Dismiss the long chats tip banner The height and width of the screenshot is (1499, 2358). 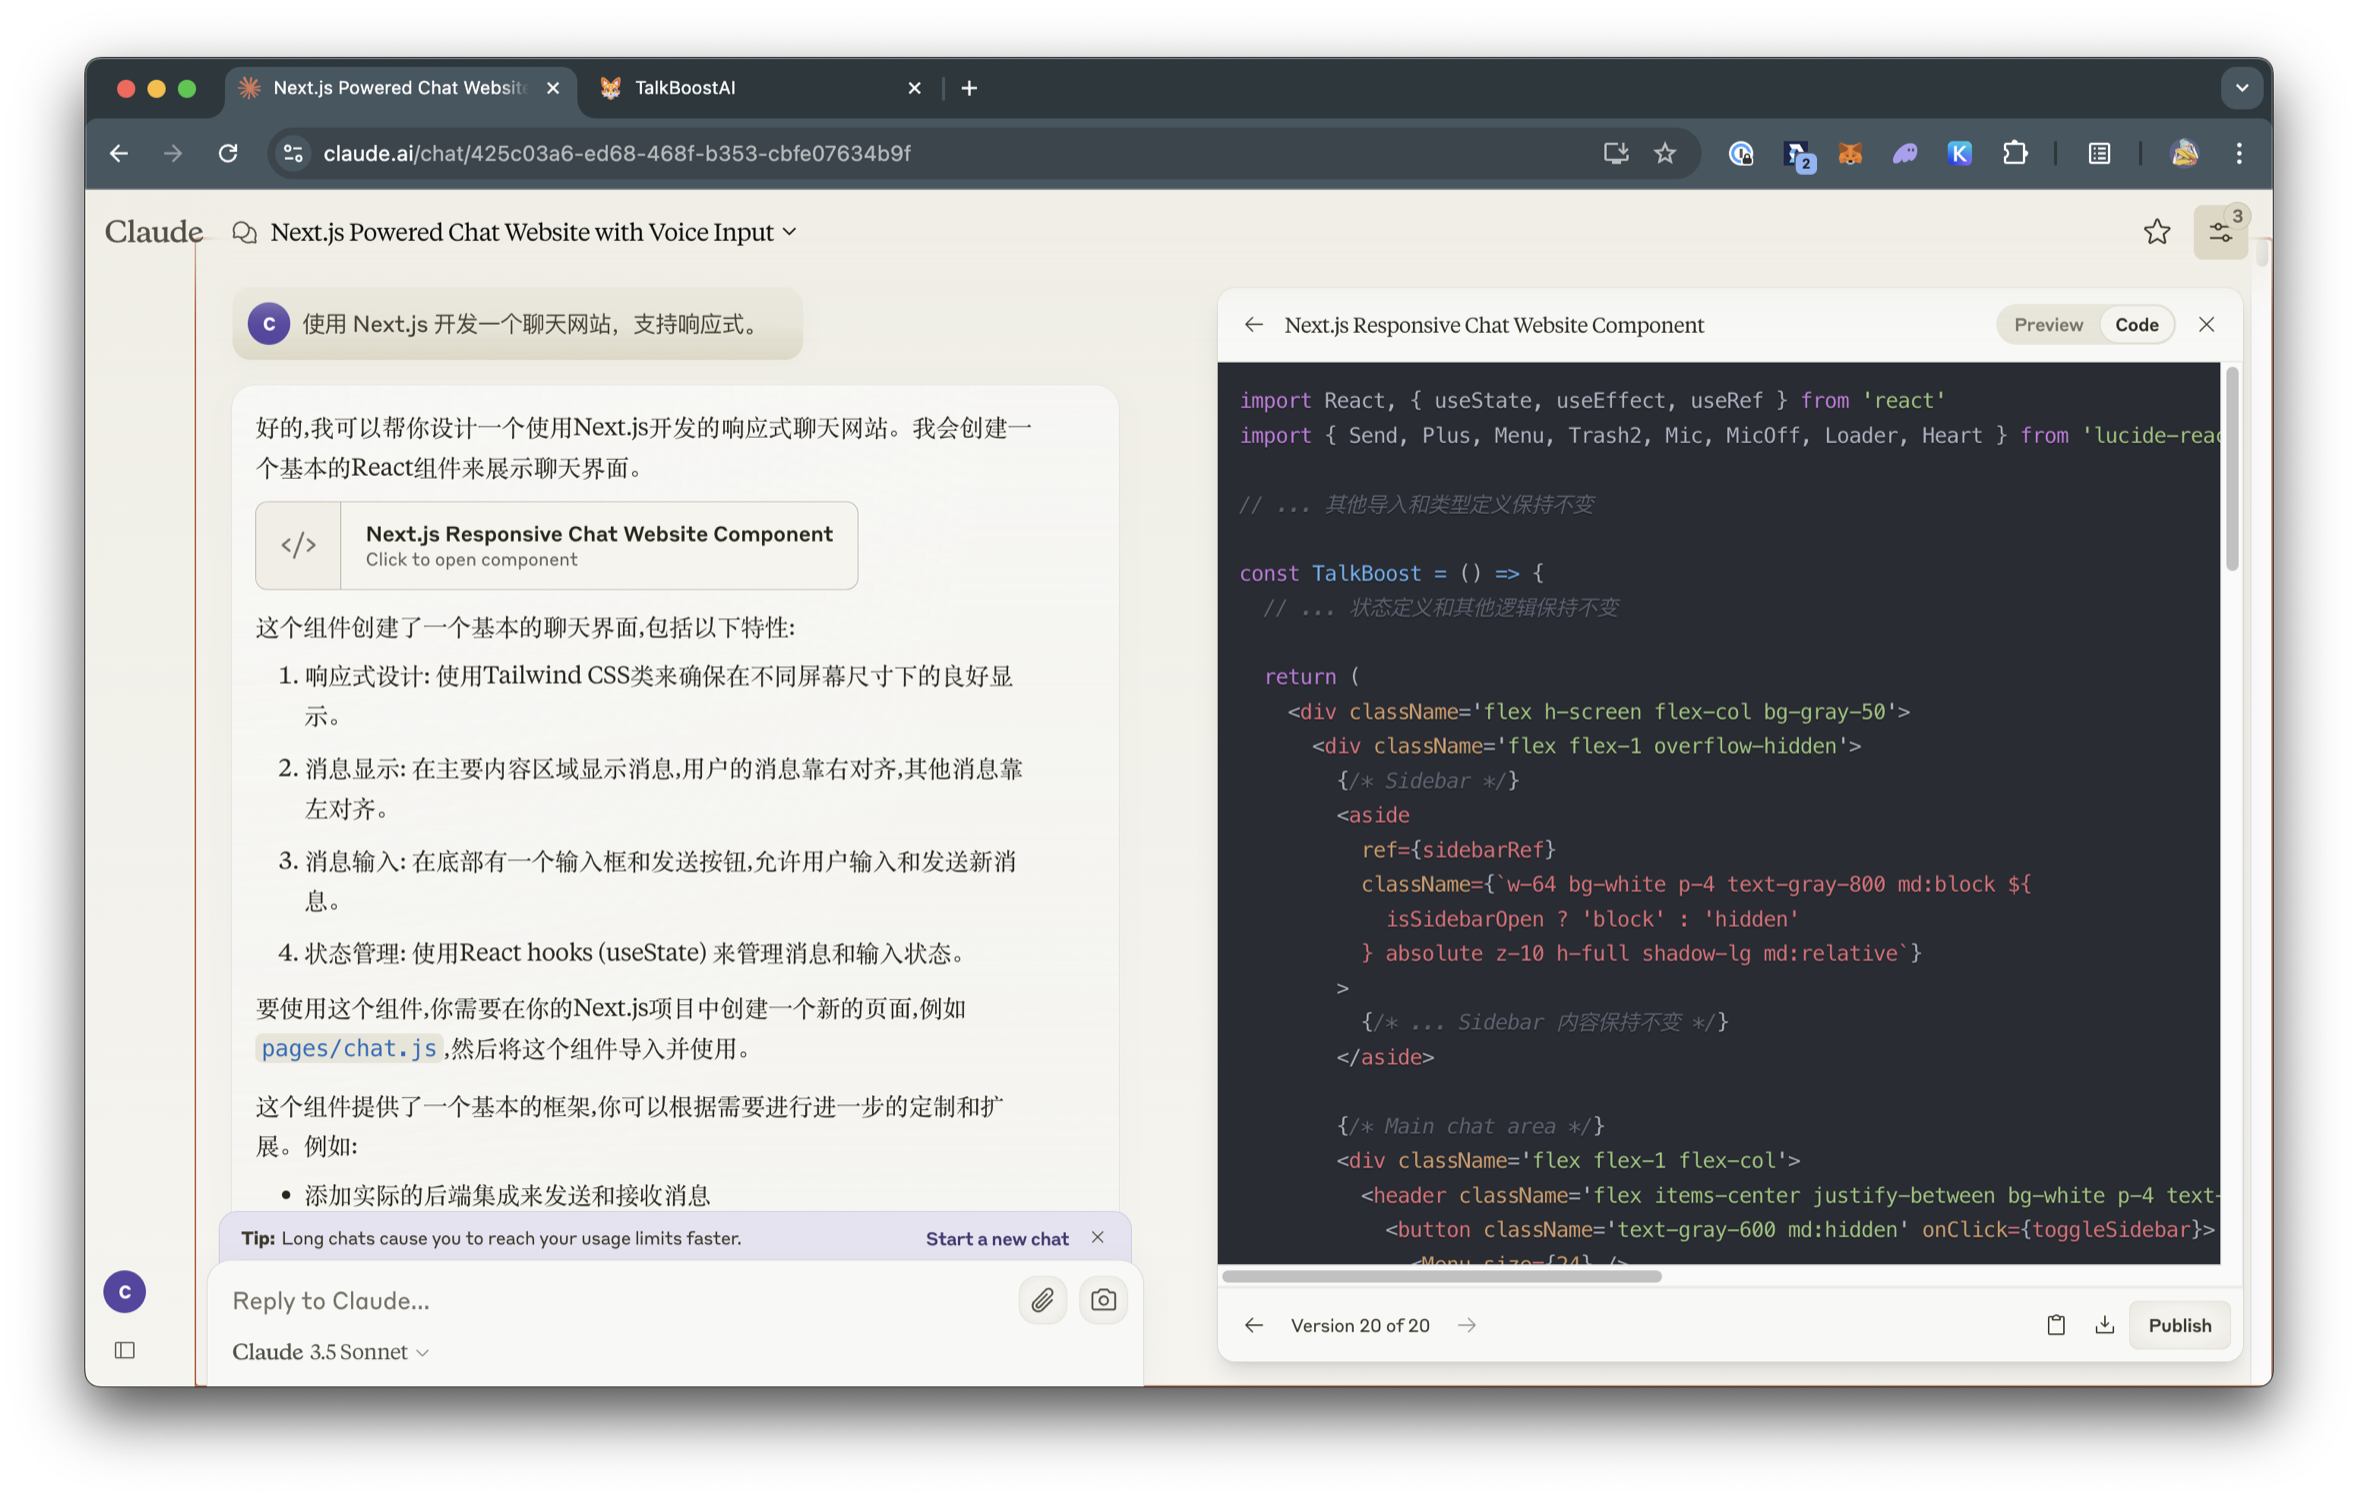(1097, 1237)
